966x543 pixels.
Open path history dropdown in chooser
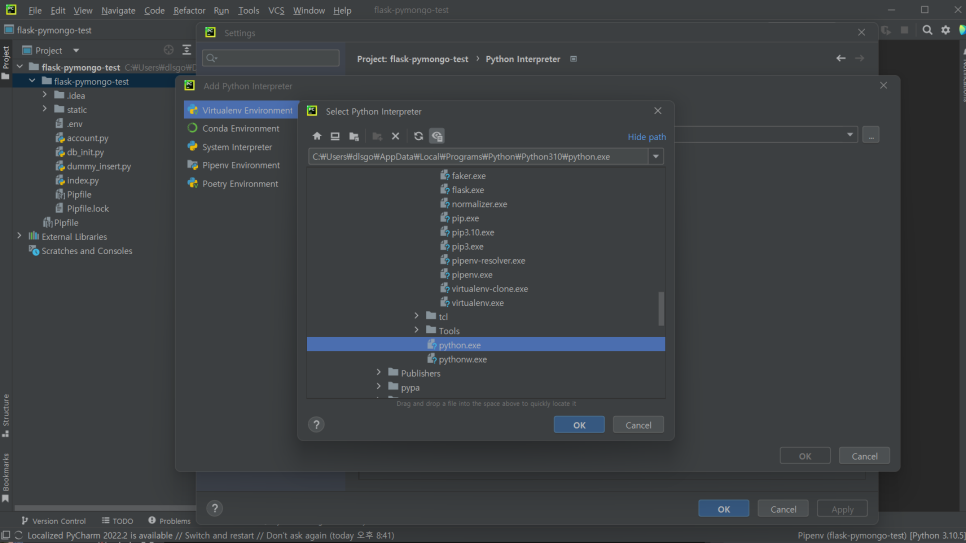[656, 157]
